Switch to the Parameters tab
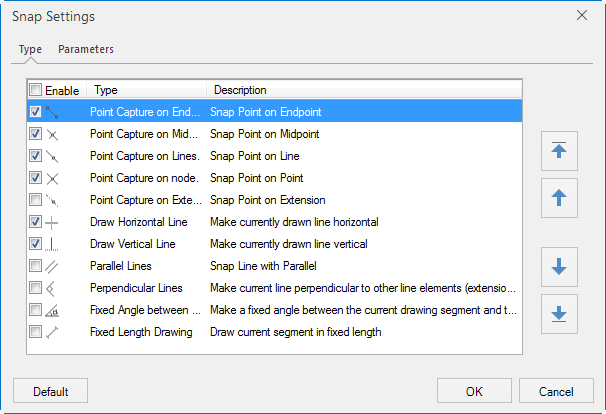Image resolution: width=606 pixels, height=414 pixels. point(85,49)
